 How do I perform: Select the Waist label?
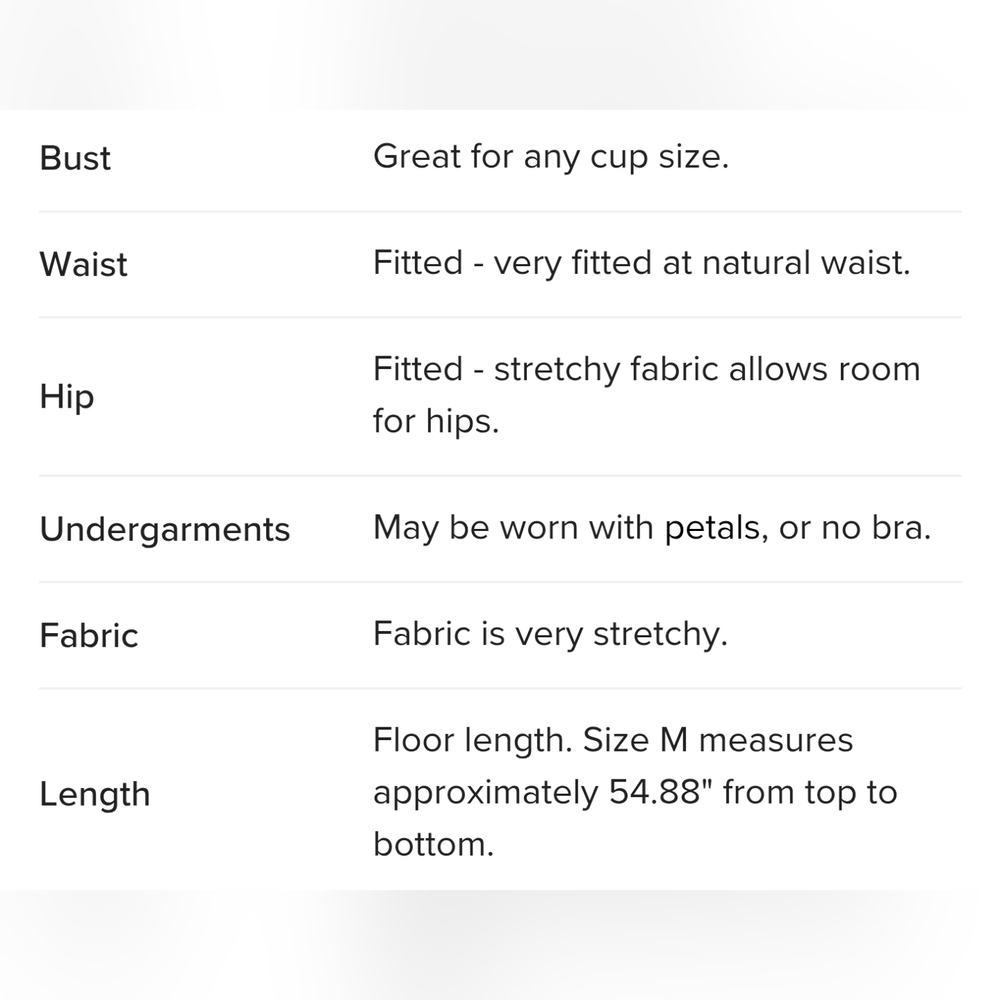(x=84, y=264)
